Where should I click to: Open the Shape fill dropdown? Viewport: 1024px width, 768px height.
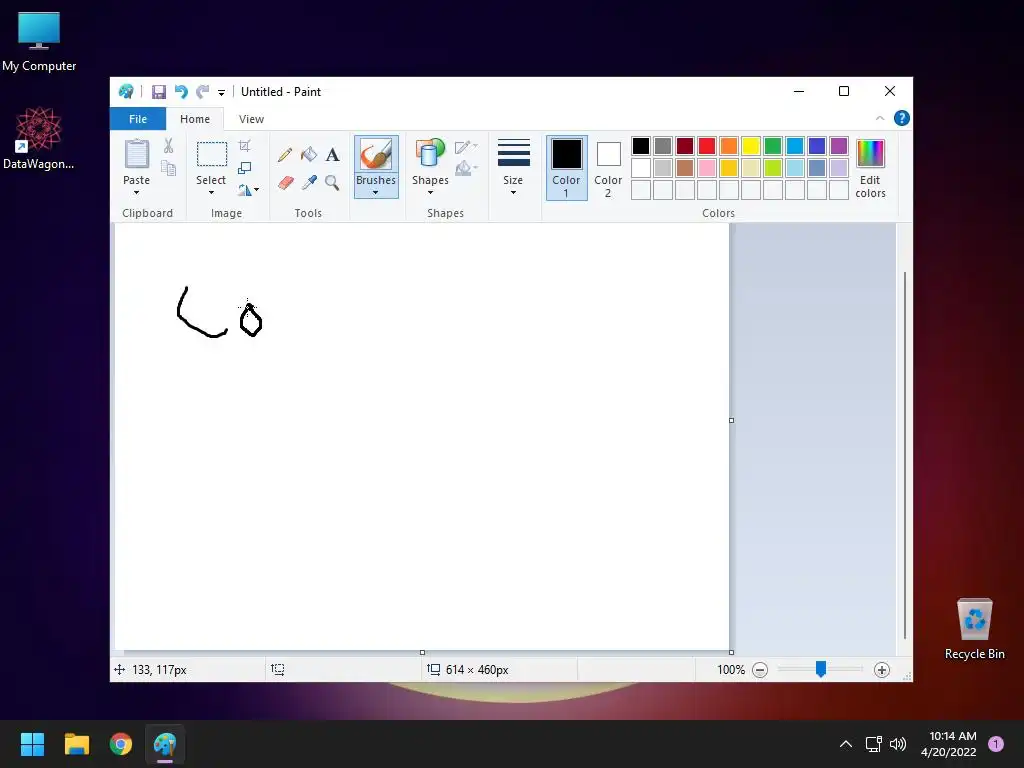click(x=466, y=168)
